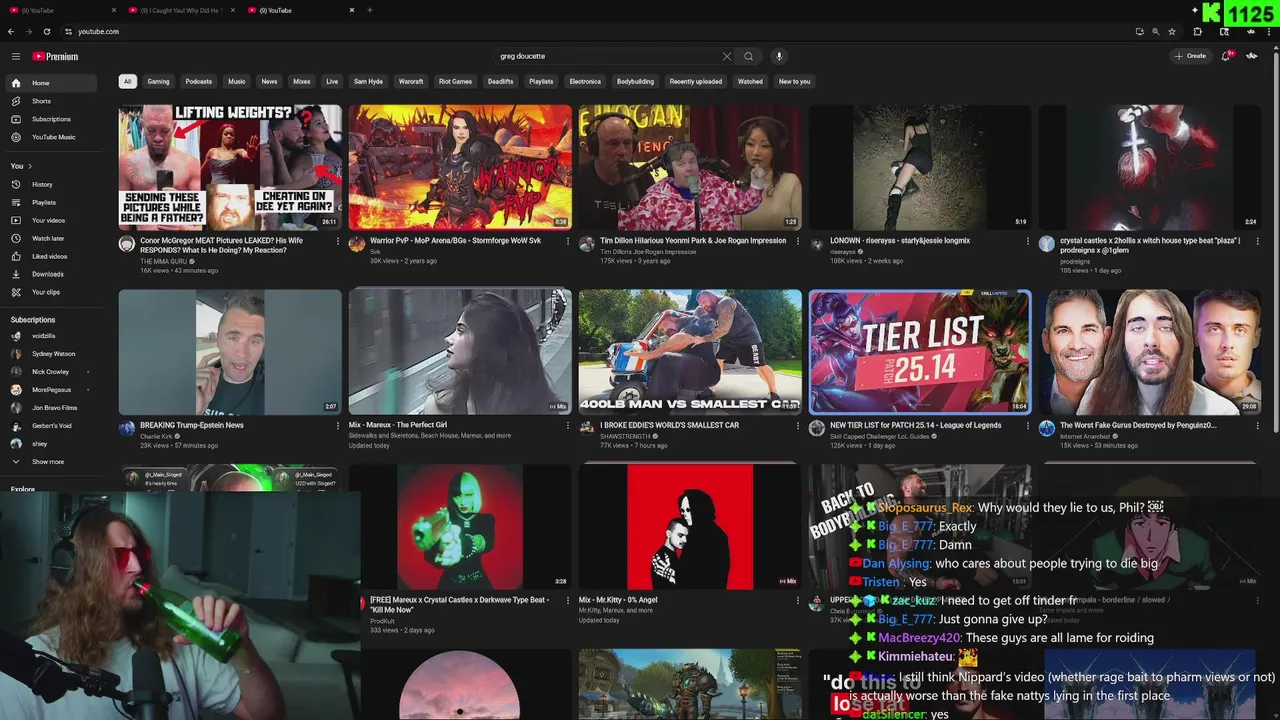Open Mix - Mareux The Perfect Girl thumbnail
This screenshot has height=720, width=1280.
click(x=460, y=352)
